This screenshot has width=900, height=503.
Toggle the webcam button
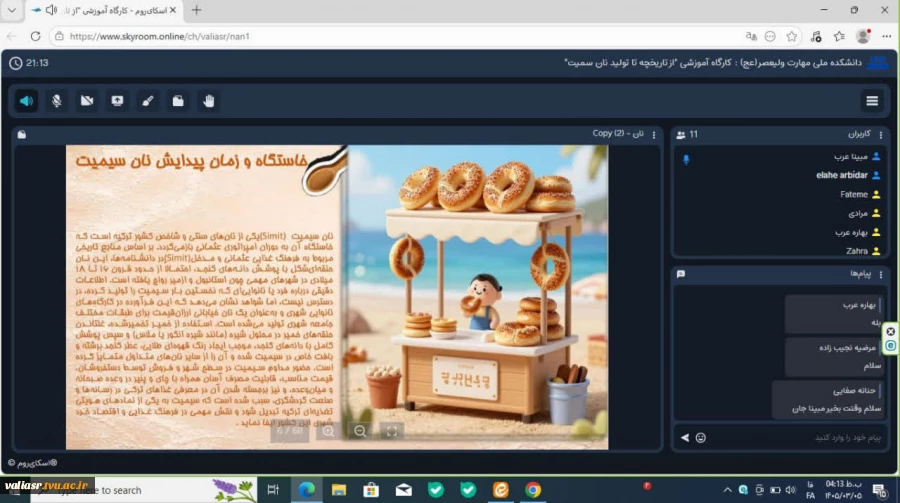tap(87, 101)
